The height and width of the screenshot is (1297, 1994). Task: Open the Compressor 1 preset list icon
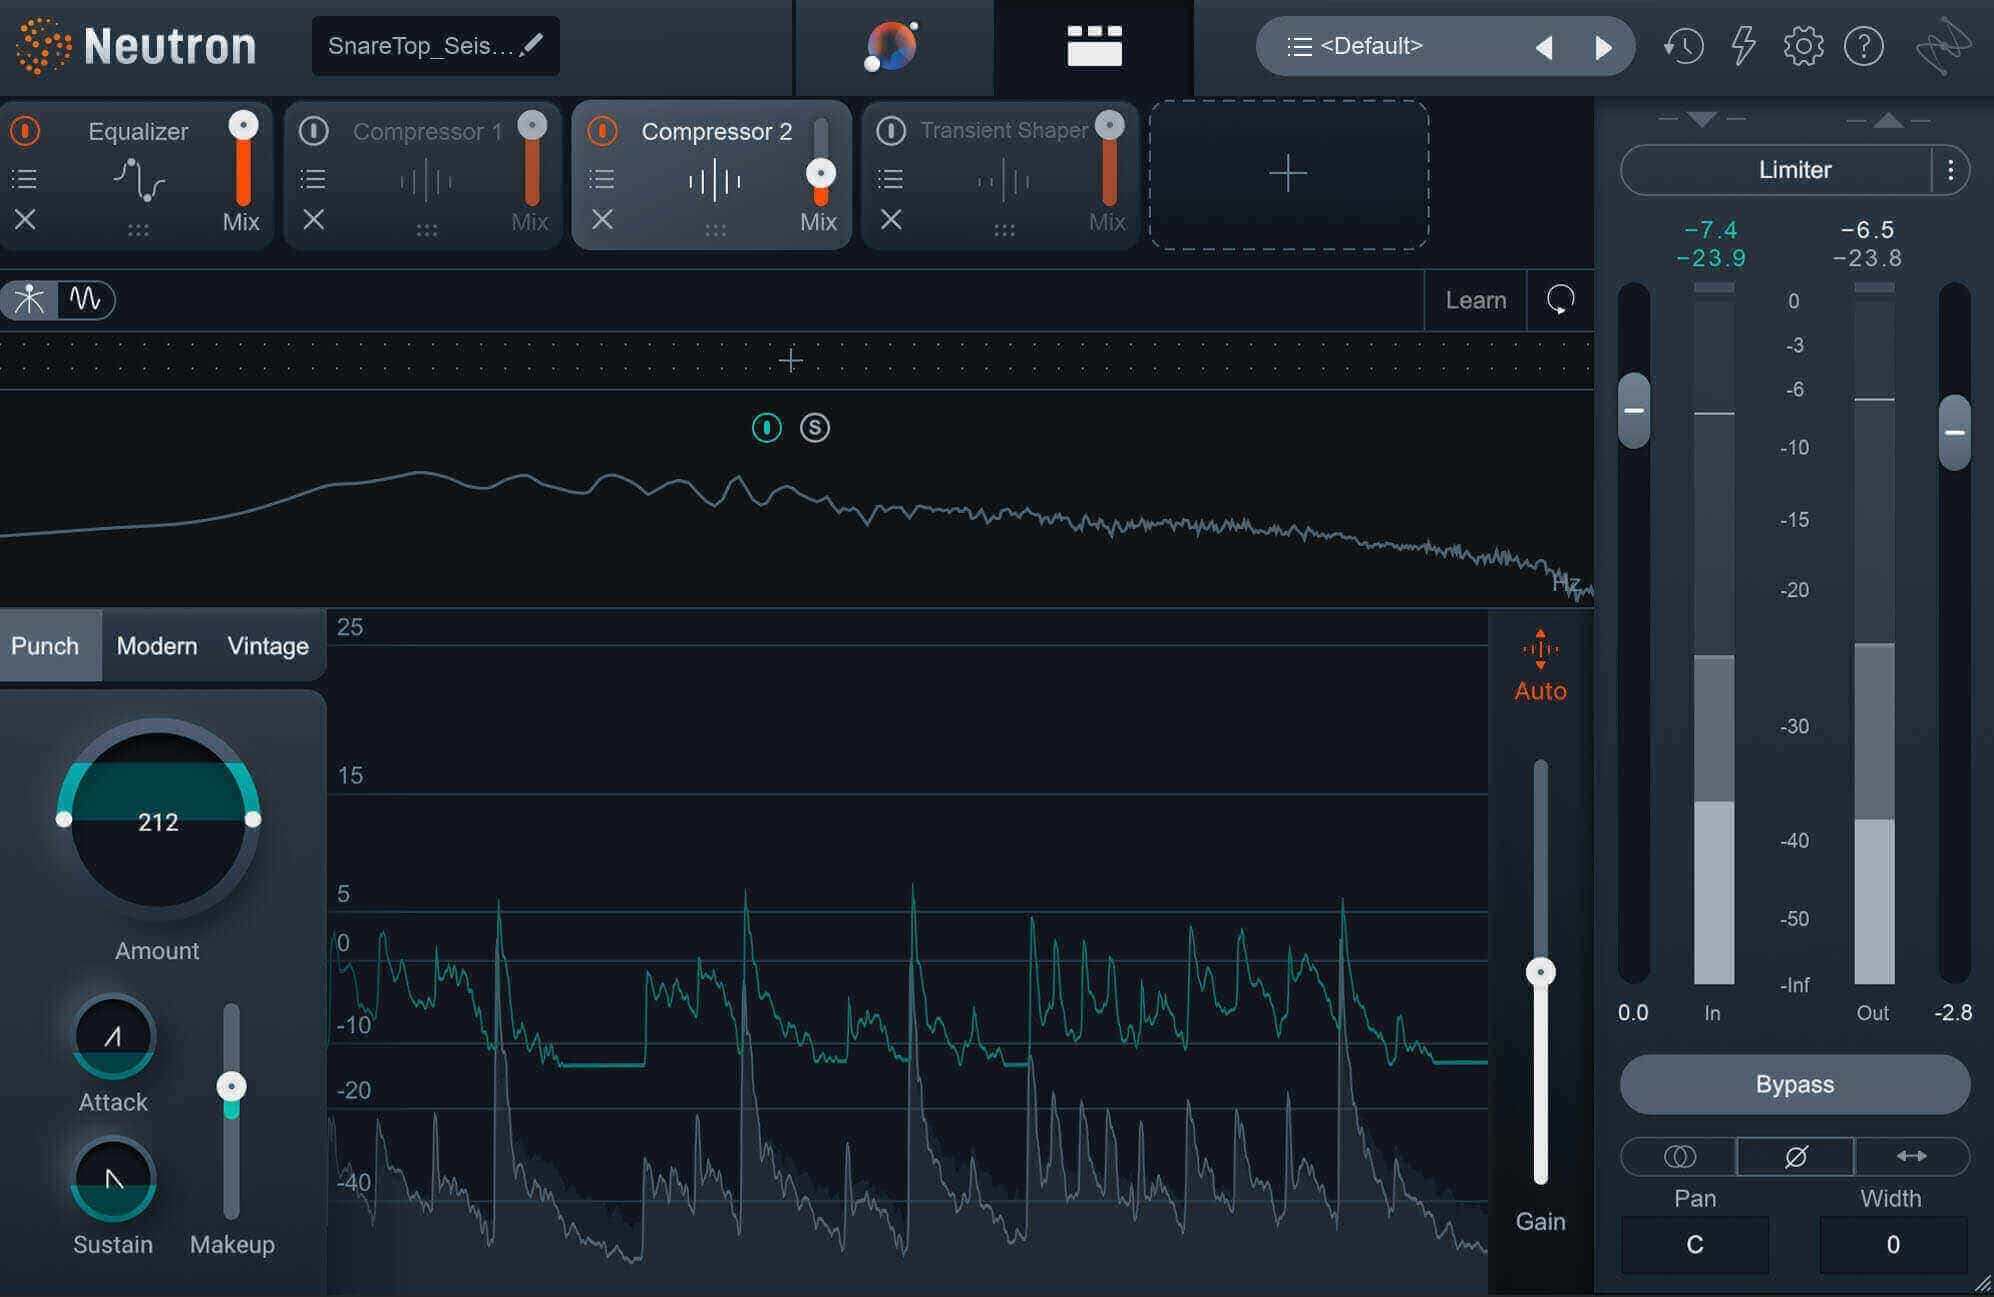(x=313, y=179)
